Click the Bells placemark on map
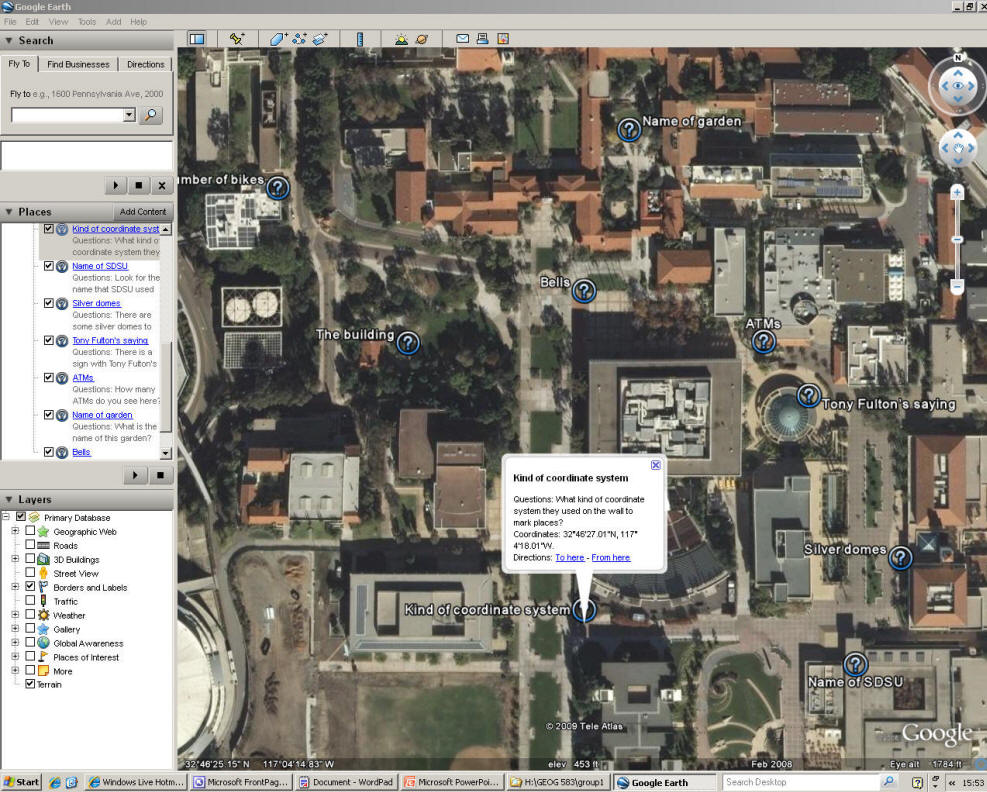This screenshot has width=987, height=792. (584, 290)
